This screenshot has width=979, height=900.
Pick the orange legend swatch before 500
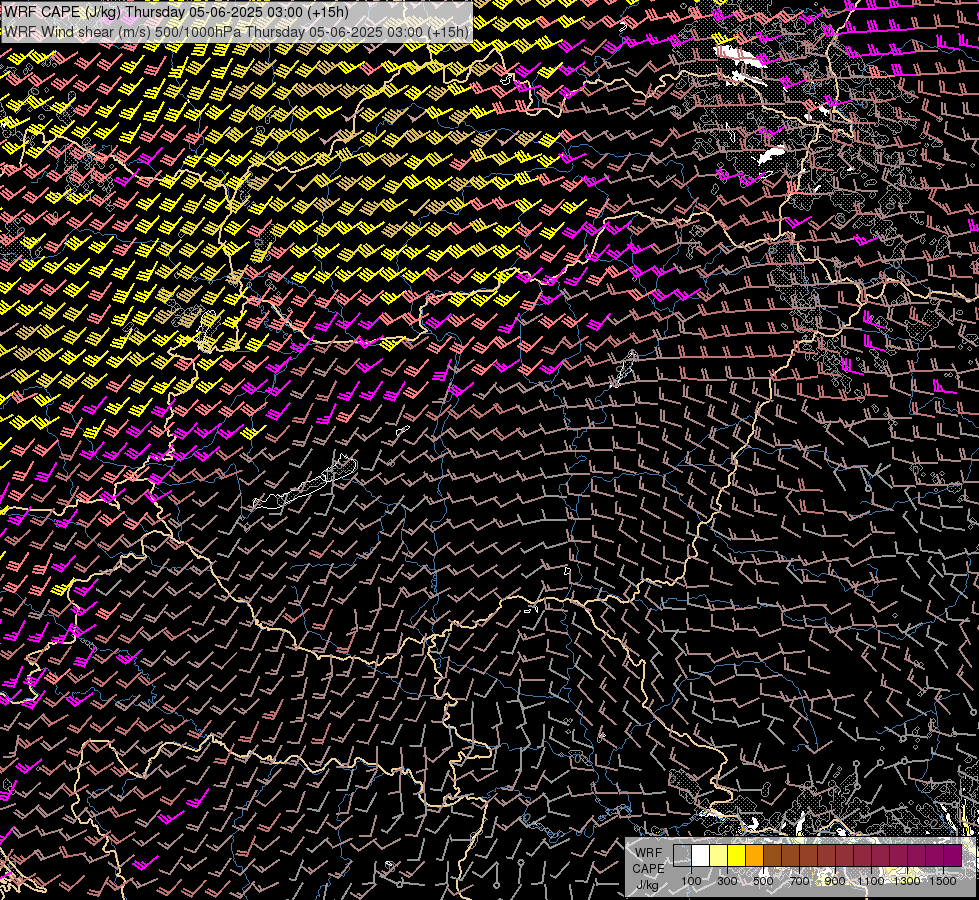point(754,855)
